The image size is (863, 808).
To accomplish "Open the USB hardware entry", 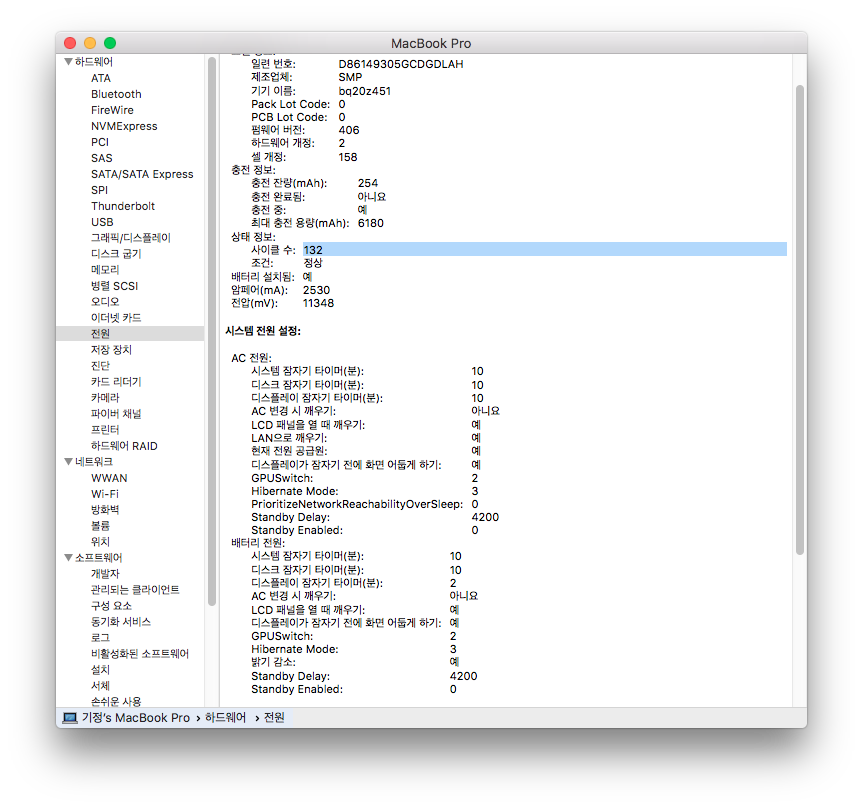I will click(102, 222).
